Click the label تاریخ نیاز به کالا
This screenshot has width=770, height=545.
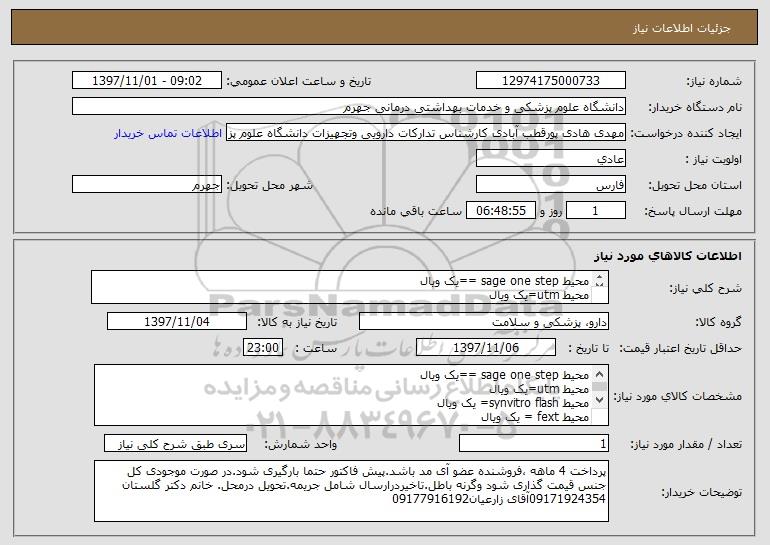point(298,322)
